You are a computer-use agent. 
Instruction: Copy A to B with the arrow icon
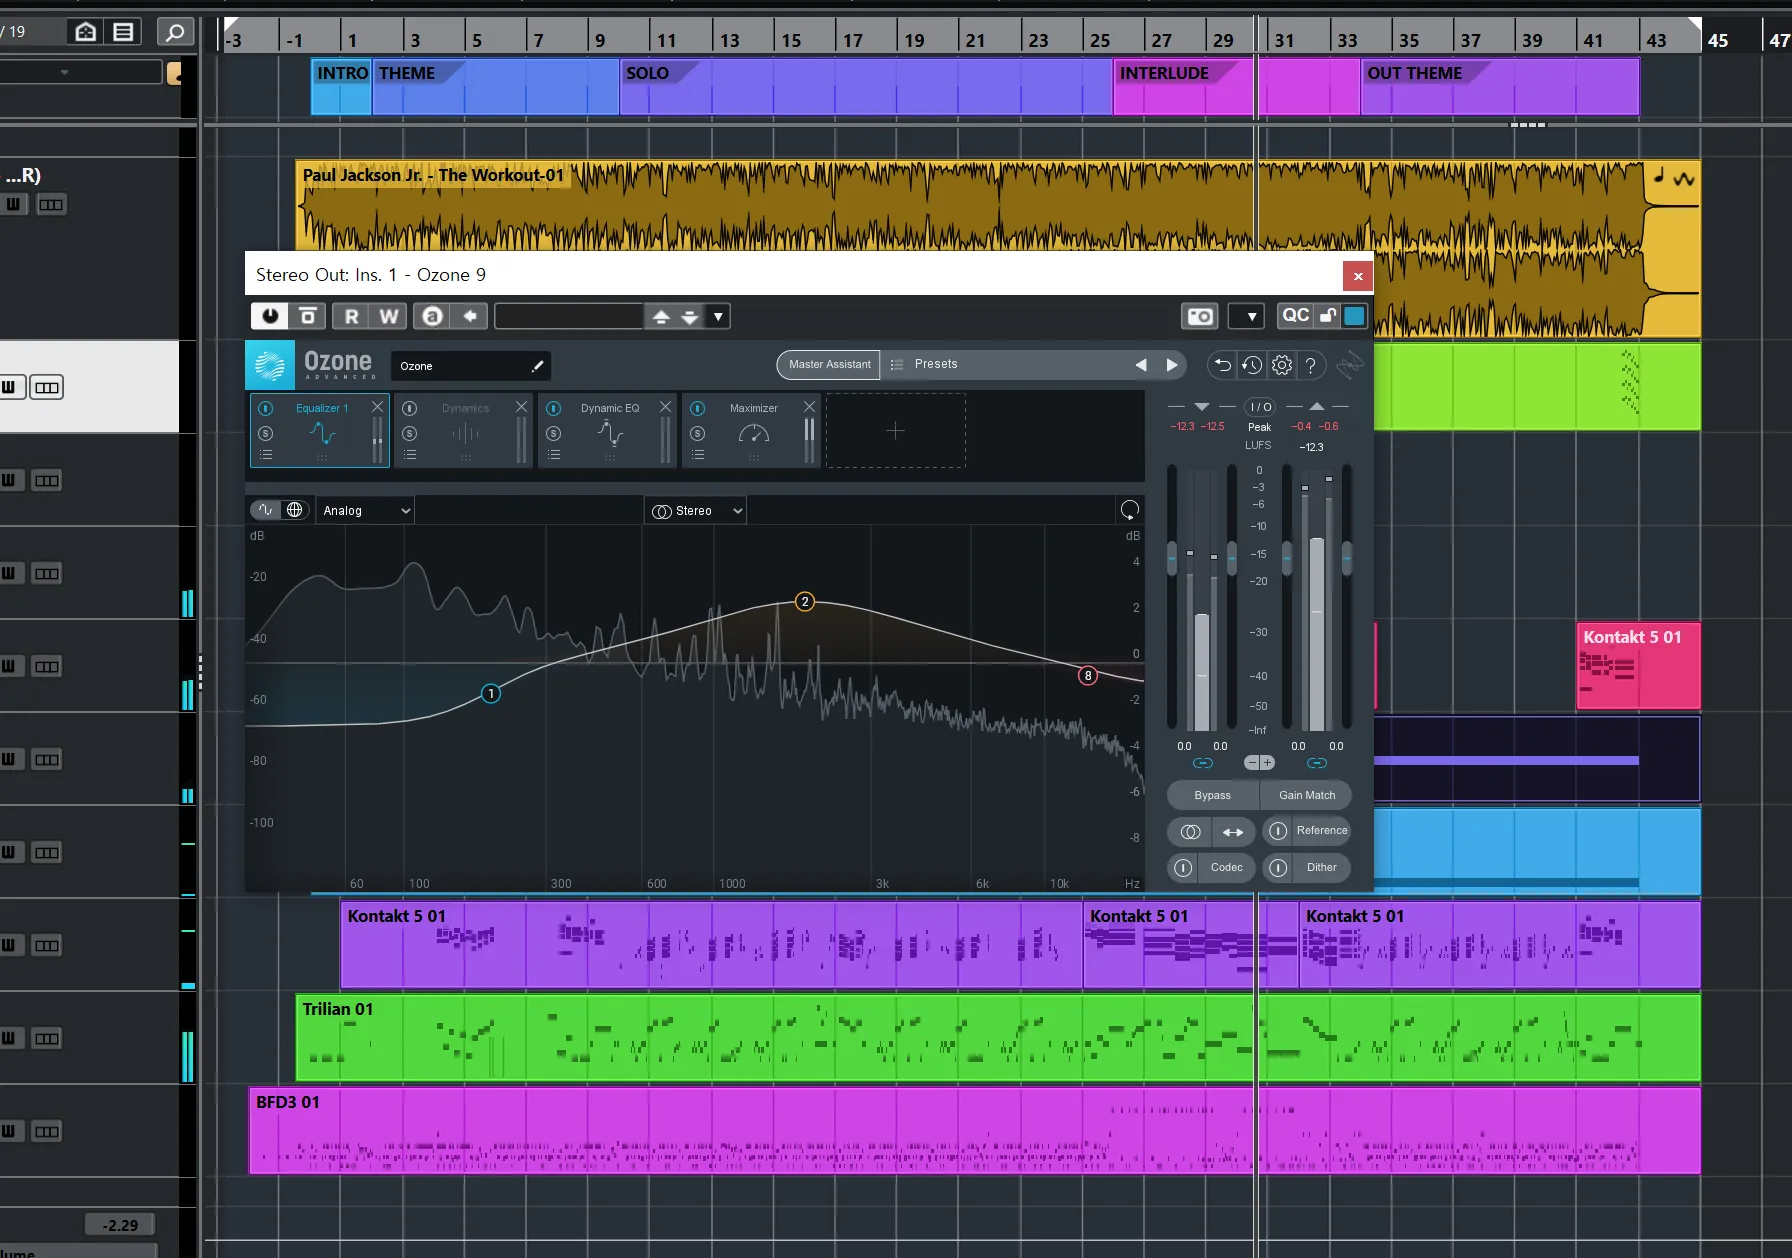pos(470,316)
